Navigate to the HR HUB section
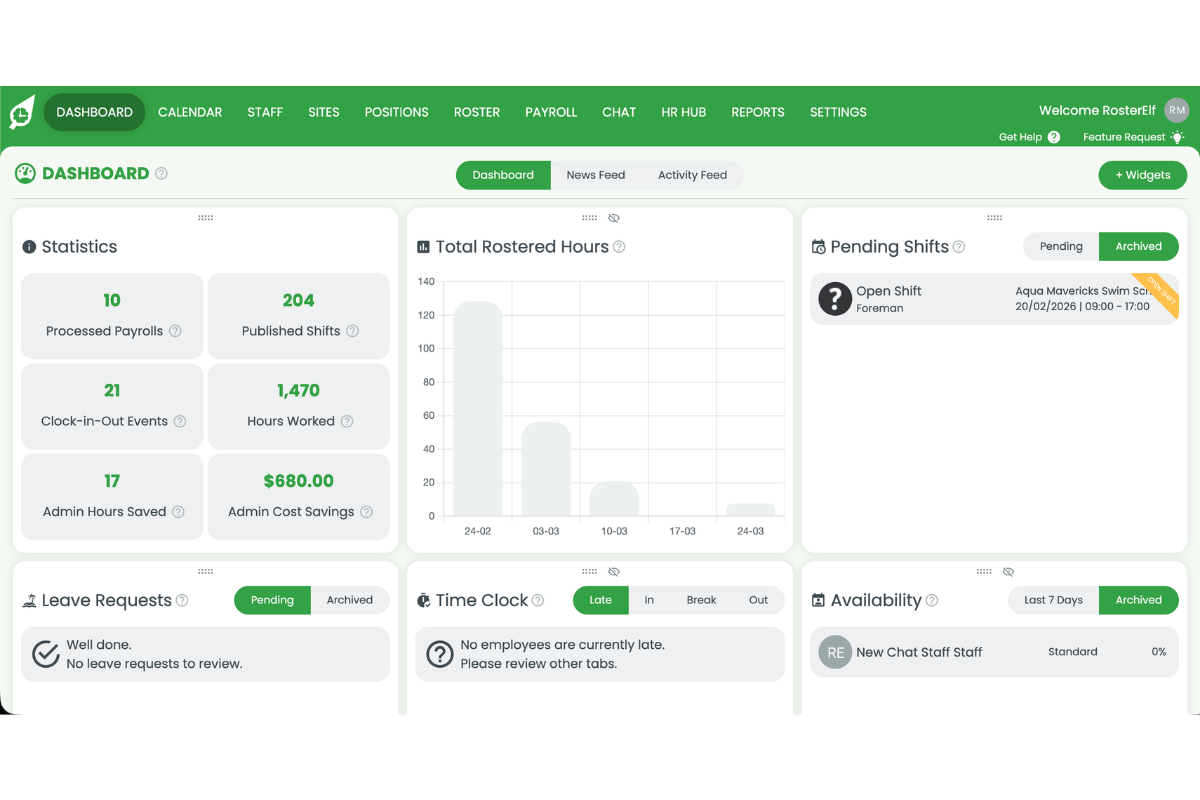1200x800 pixels. (x=683, y=112)
